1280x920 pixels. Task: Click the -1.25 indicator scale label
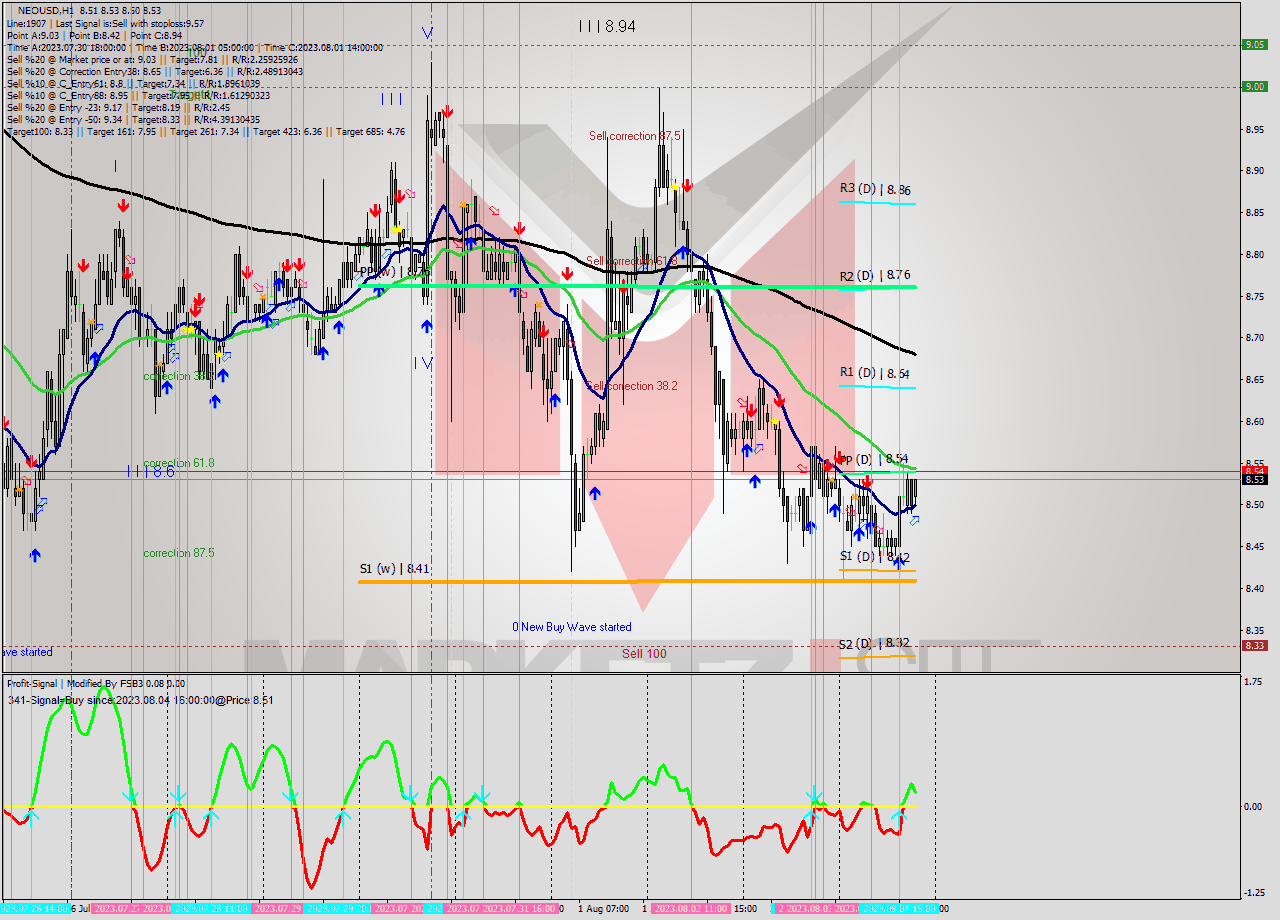(x=1253, y=893)
